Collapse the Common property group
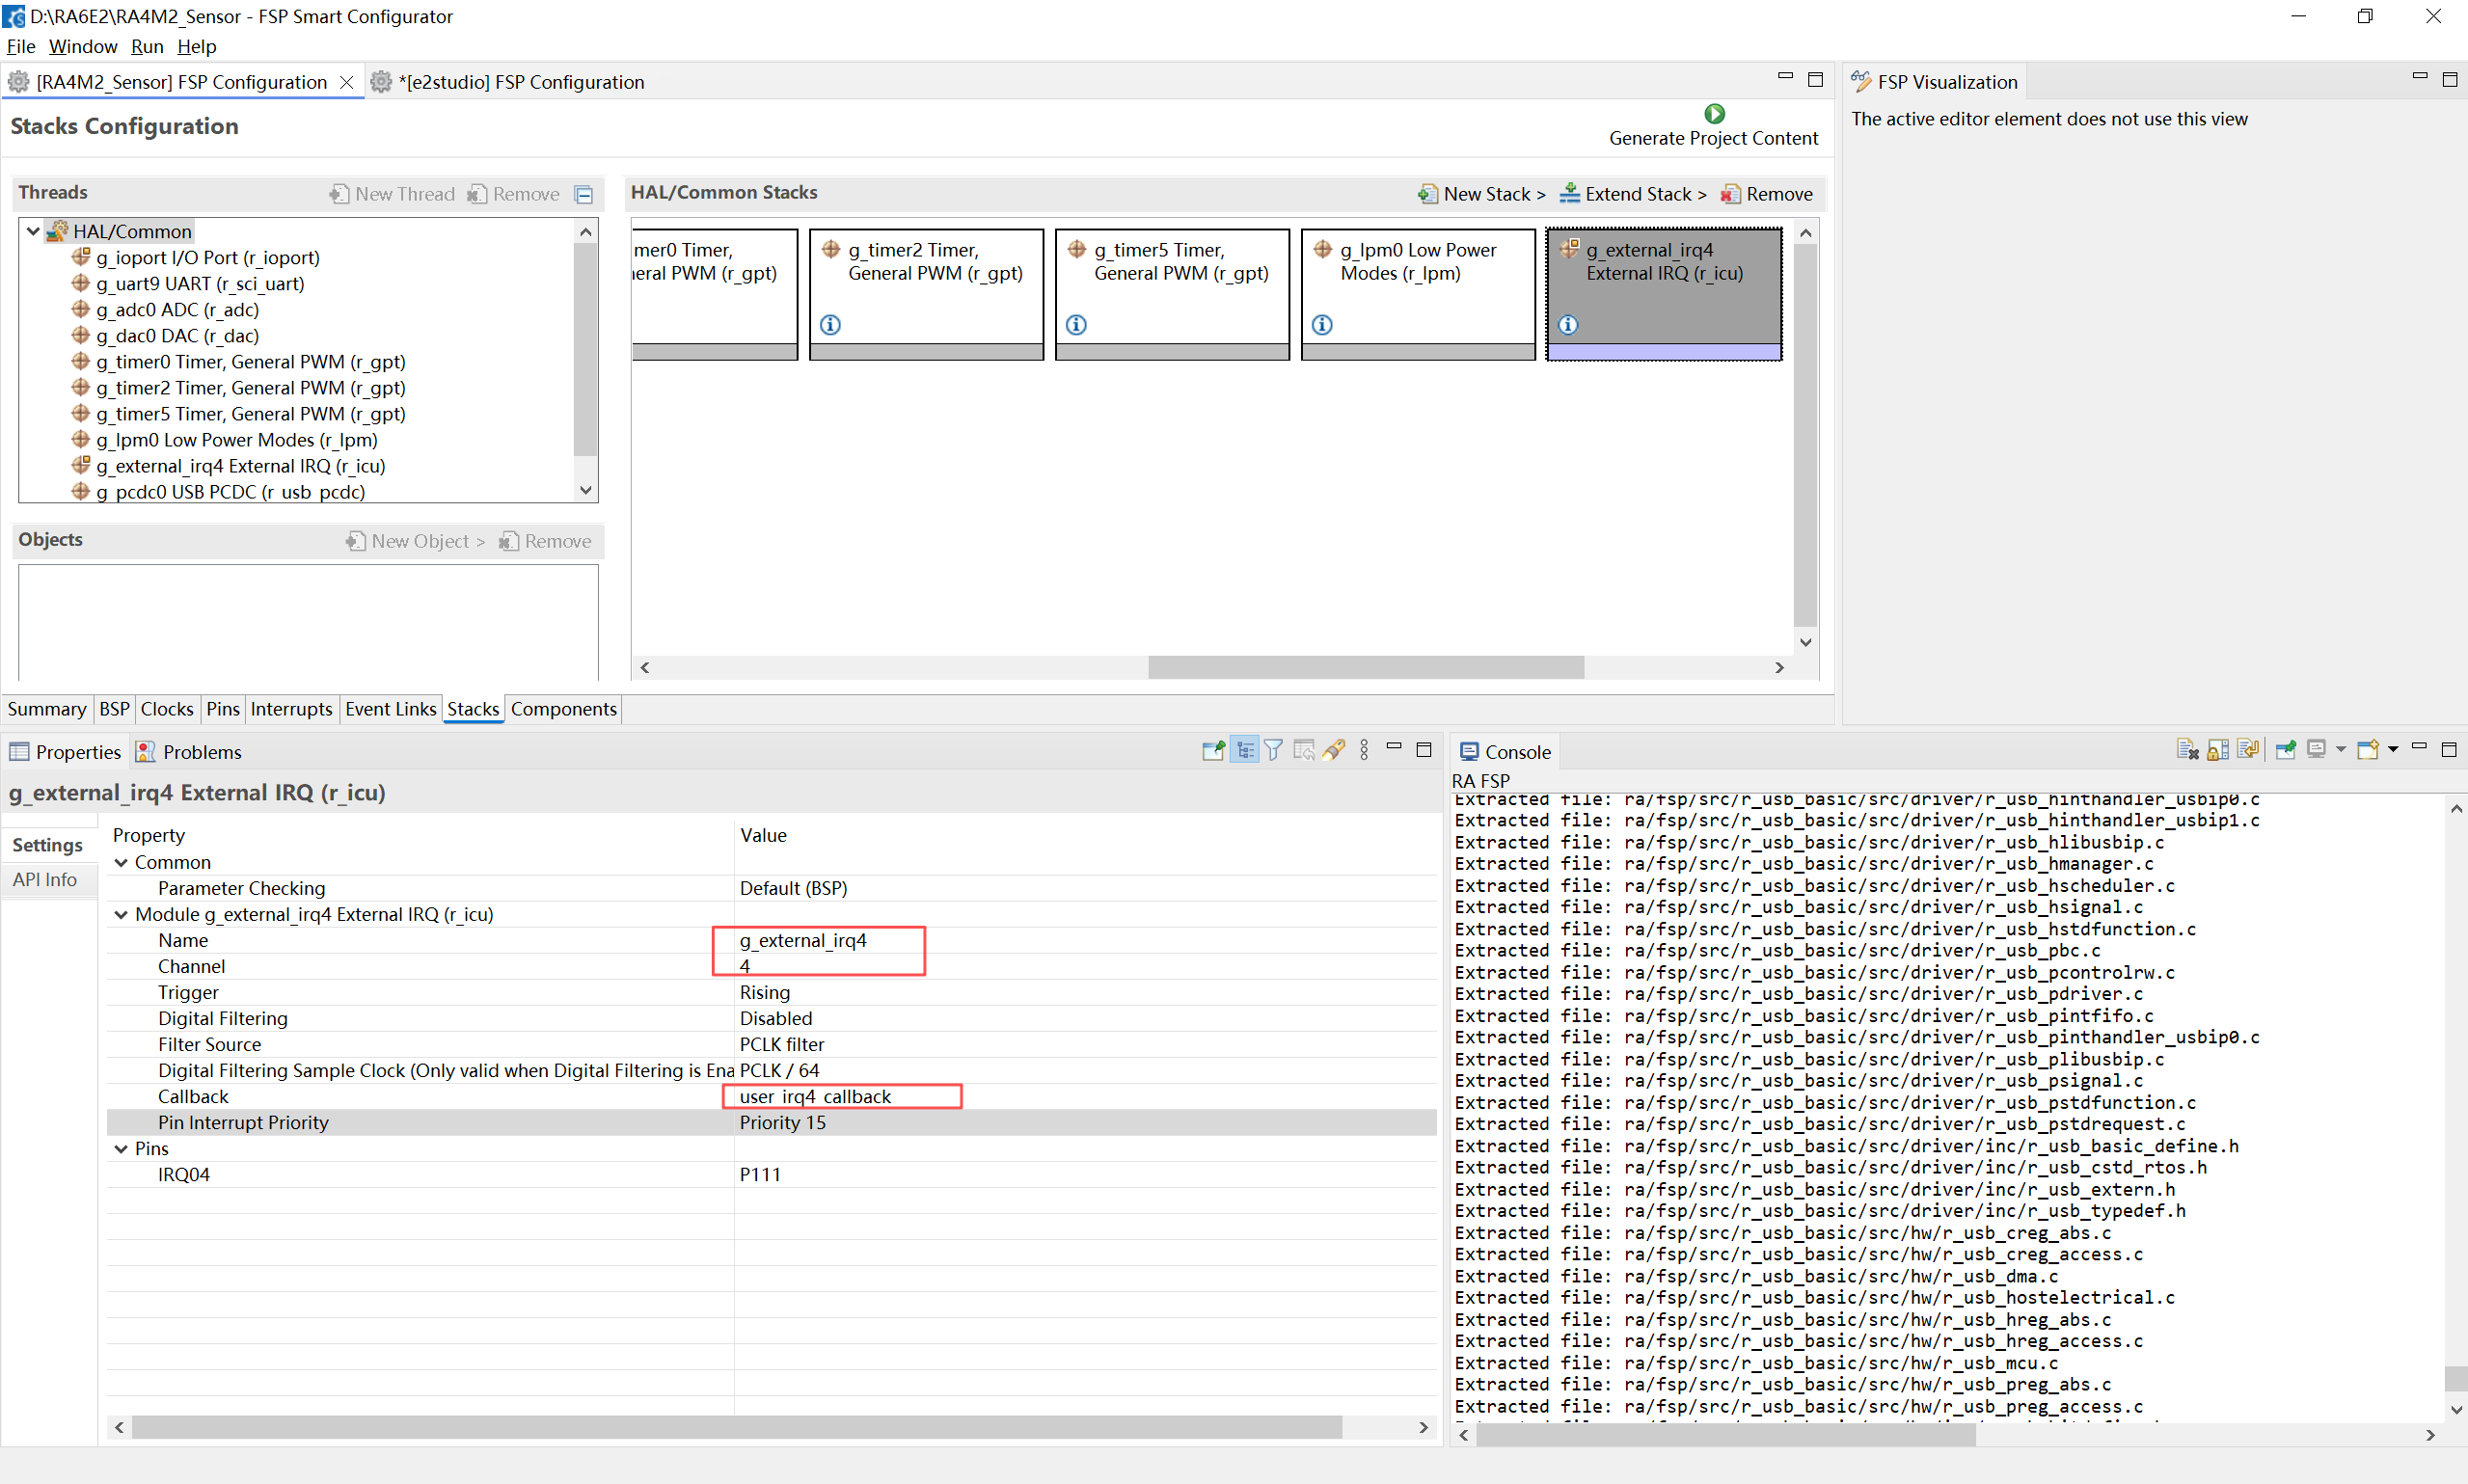Viewport: 2468px width, 1484px height. click(x=121, y=862)
